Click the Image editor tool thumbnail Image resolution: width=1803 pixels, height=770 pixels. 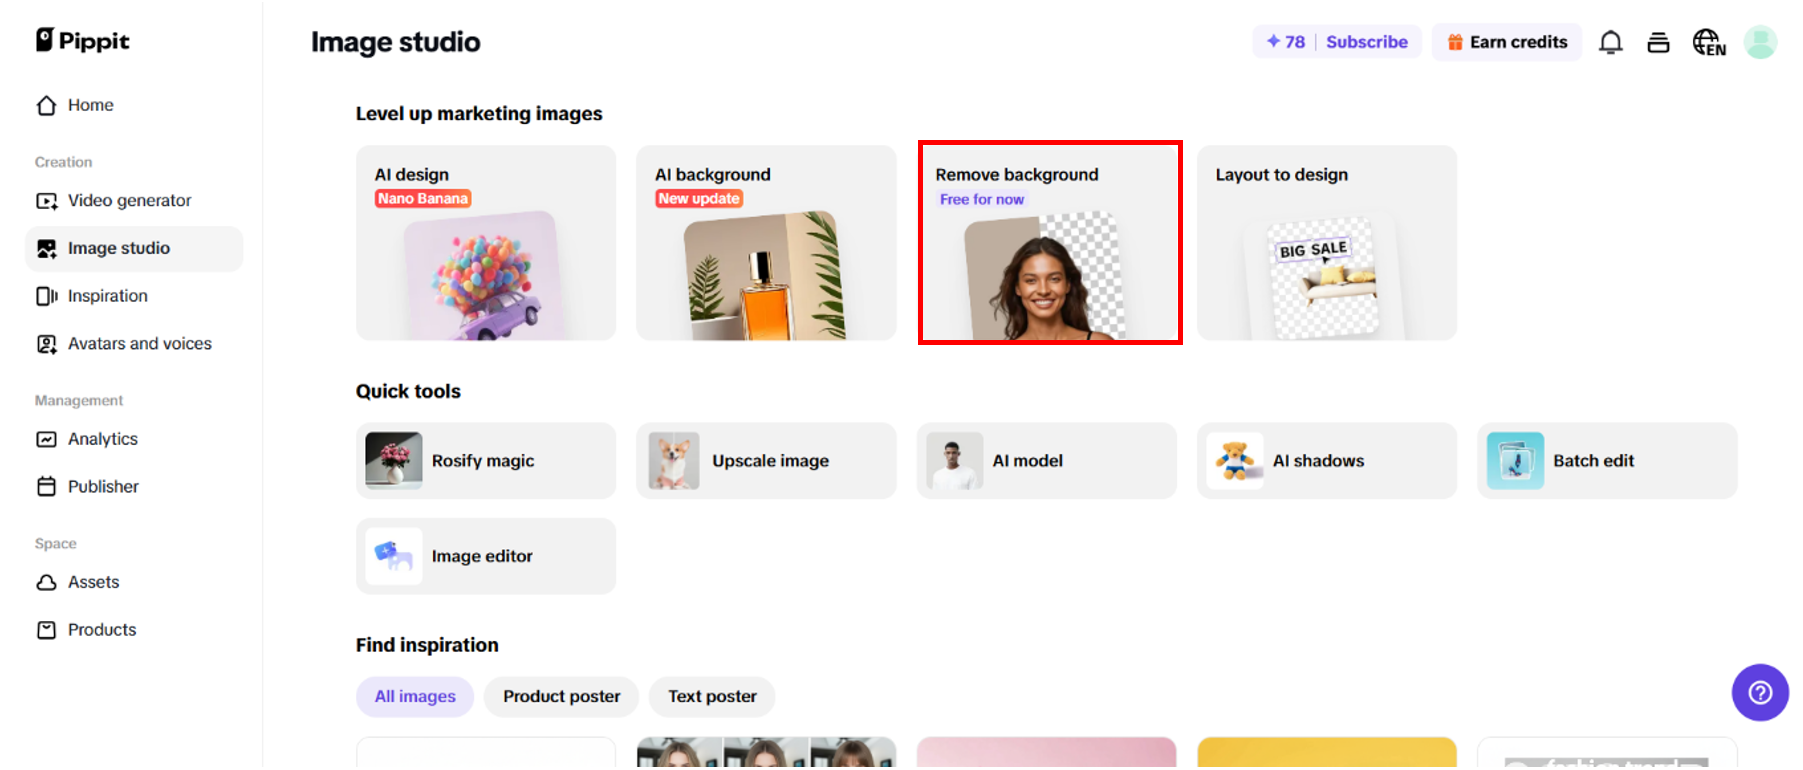point(394,556)
